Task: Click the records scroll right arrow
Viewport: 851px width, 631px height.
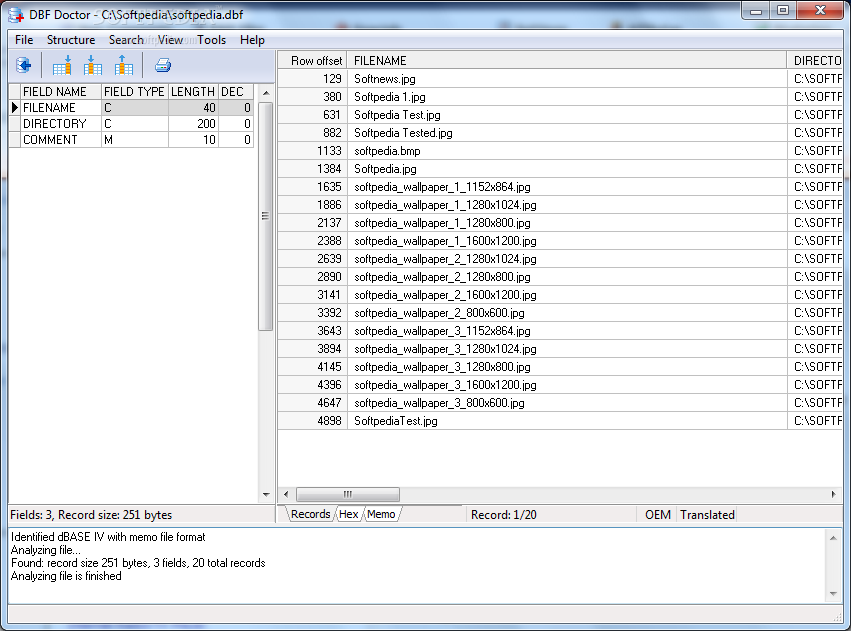Action: (834, 494)
